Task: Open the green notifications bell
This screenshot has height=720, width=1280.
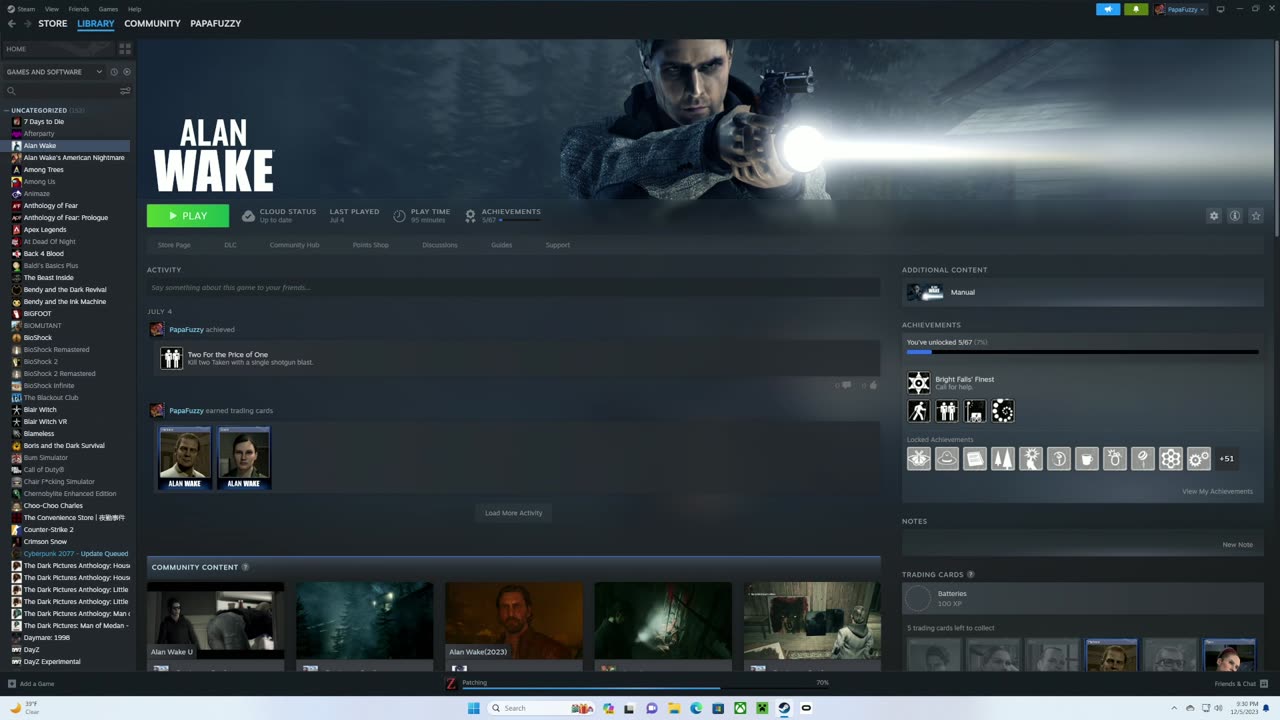Action: click(1136, 9)
